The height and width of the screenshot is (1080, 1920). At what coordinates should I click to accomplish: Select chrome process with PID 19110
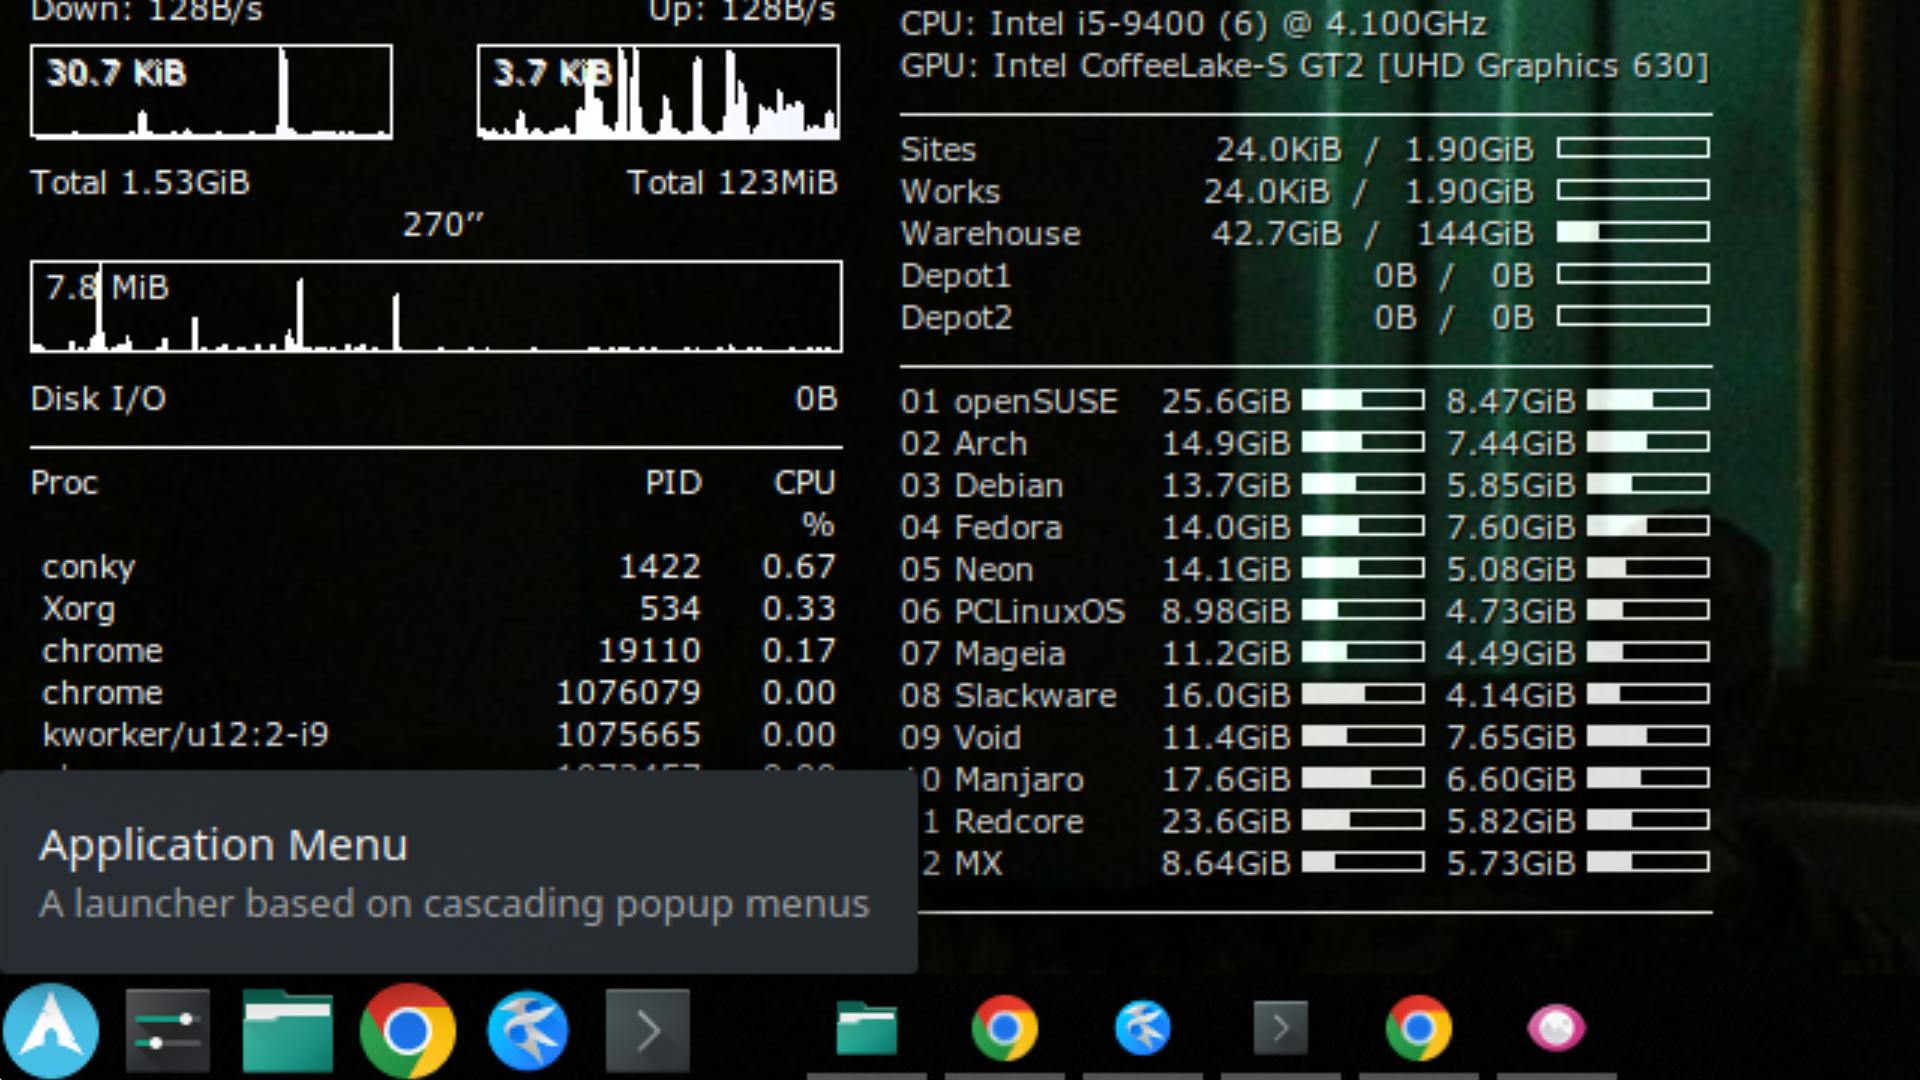click(102, 651)
